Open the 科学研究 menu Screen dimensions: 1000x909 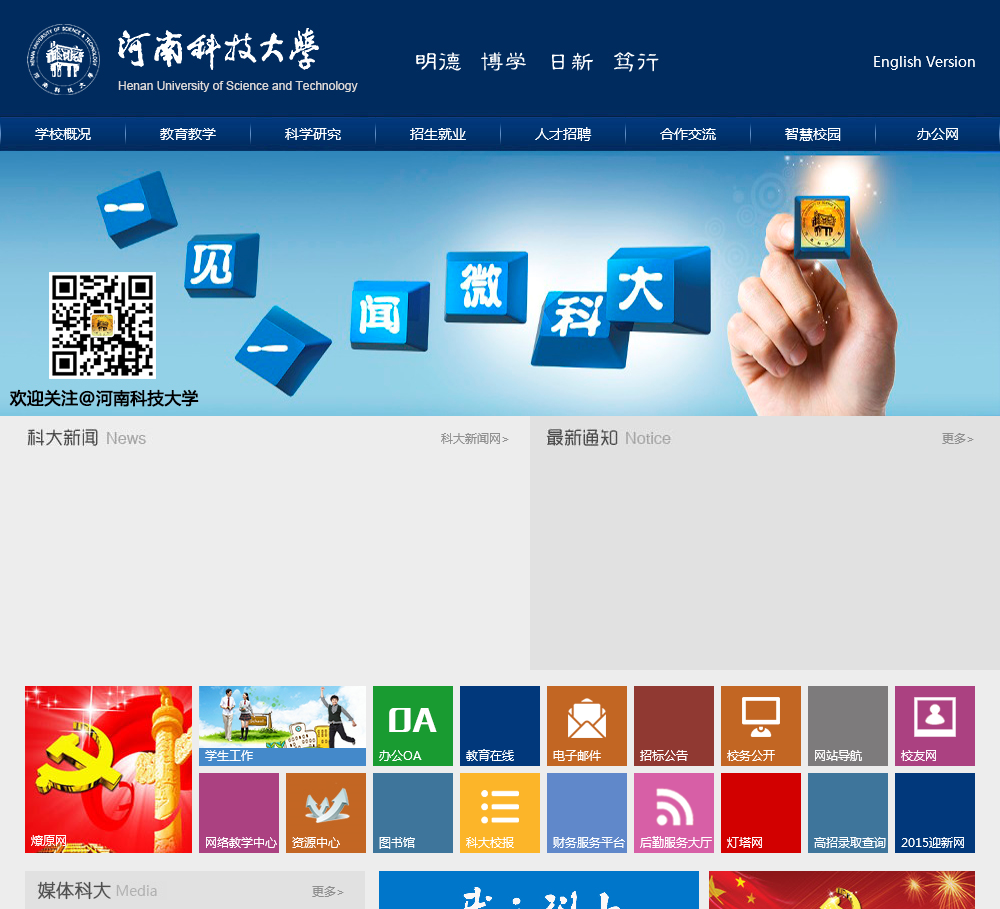click(312, 134)
